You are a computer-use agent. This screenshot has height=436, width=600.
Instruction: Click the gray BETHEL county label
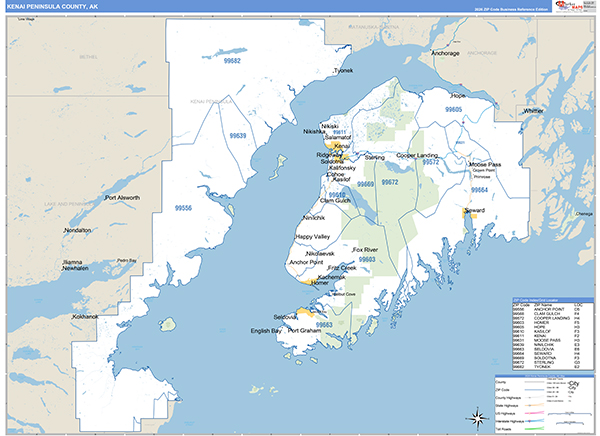(88, 57)
